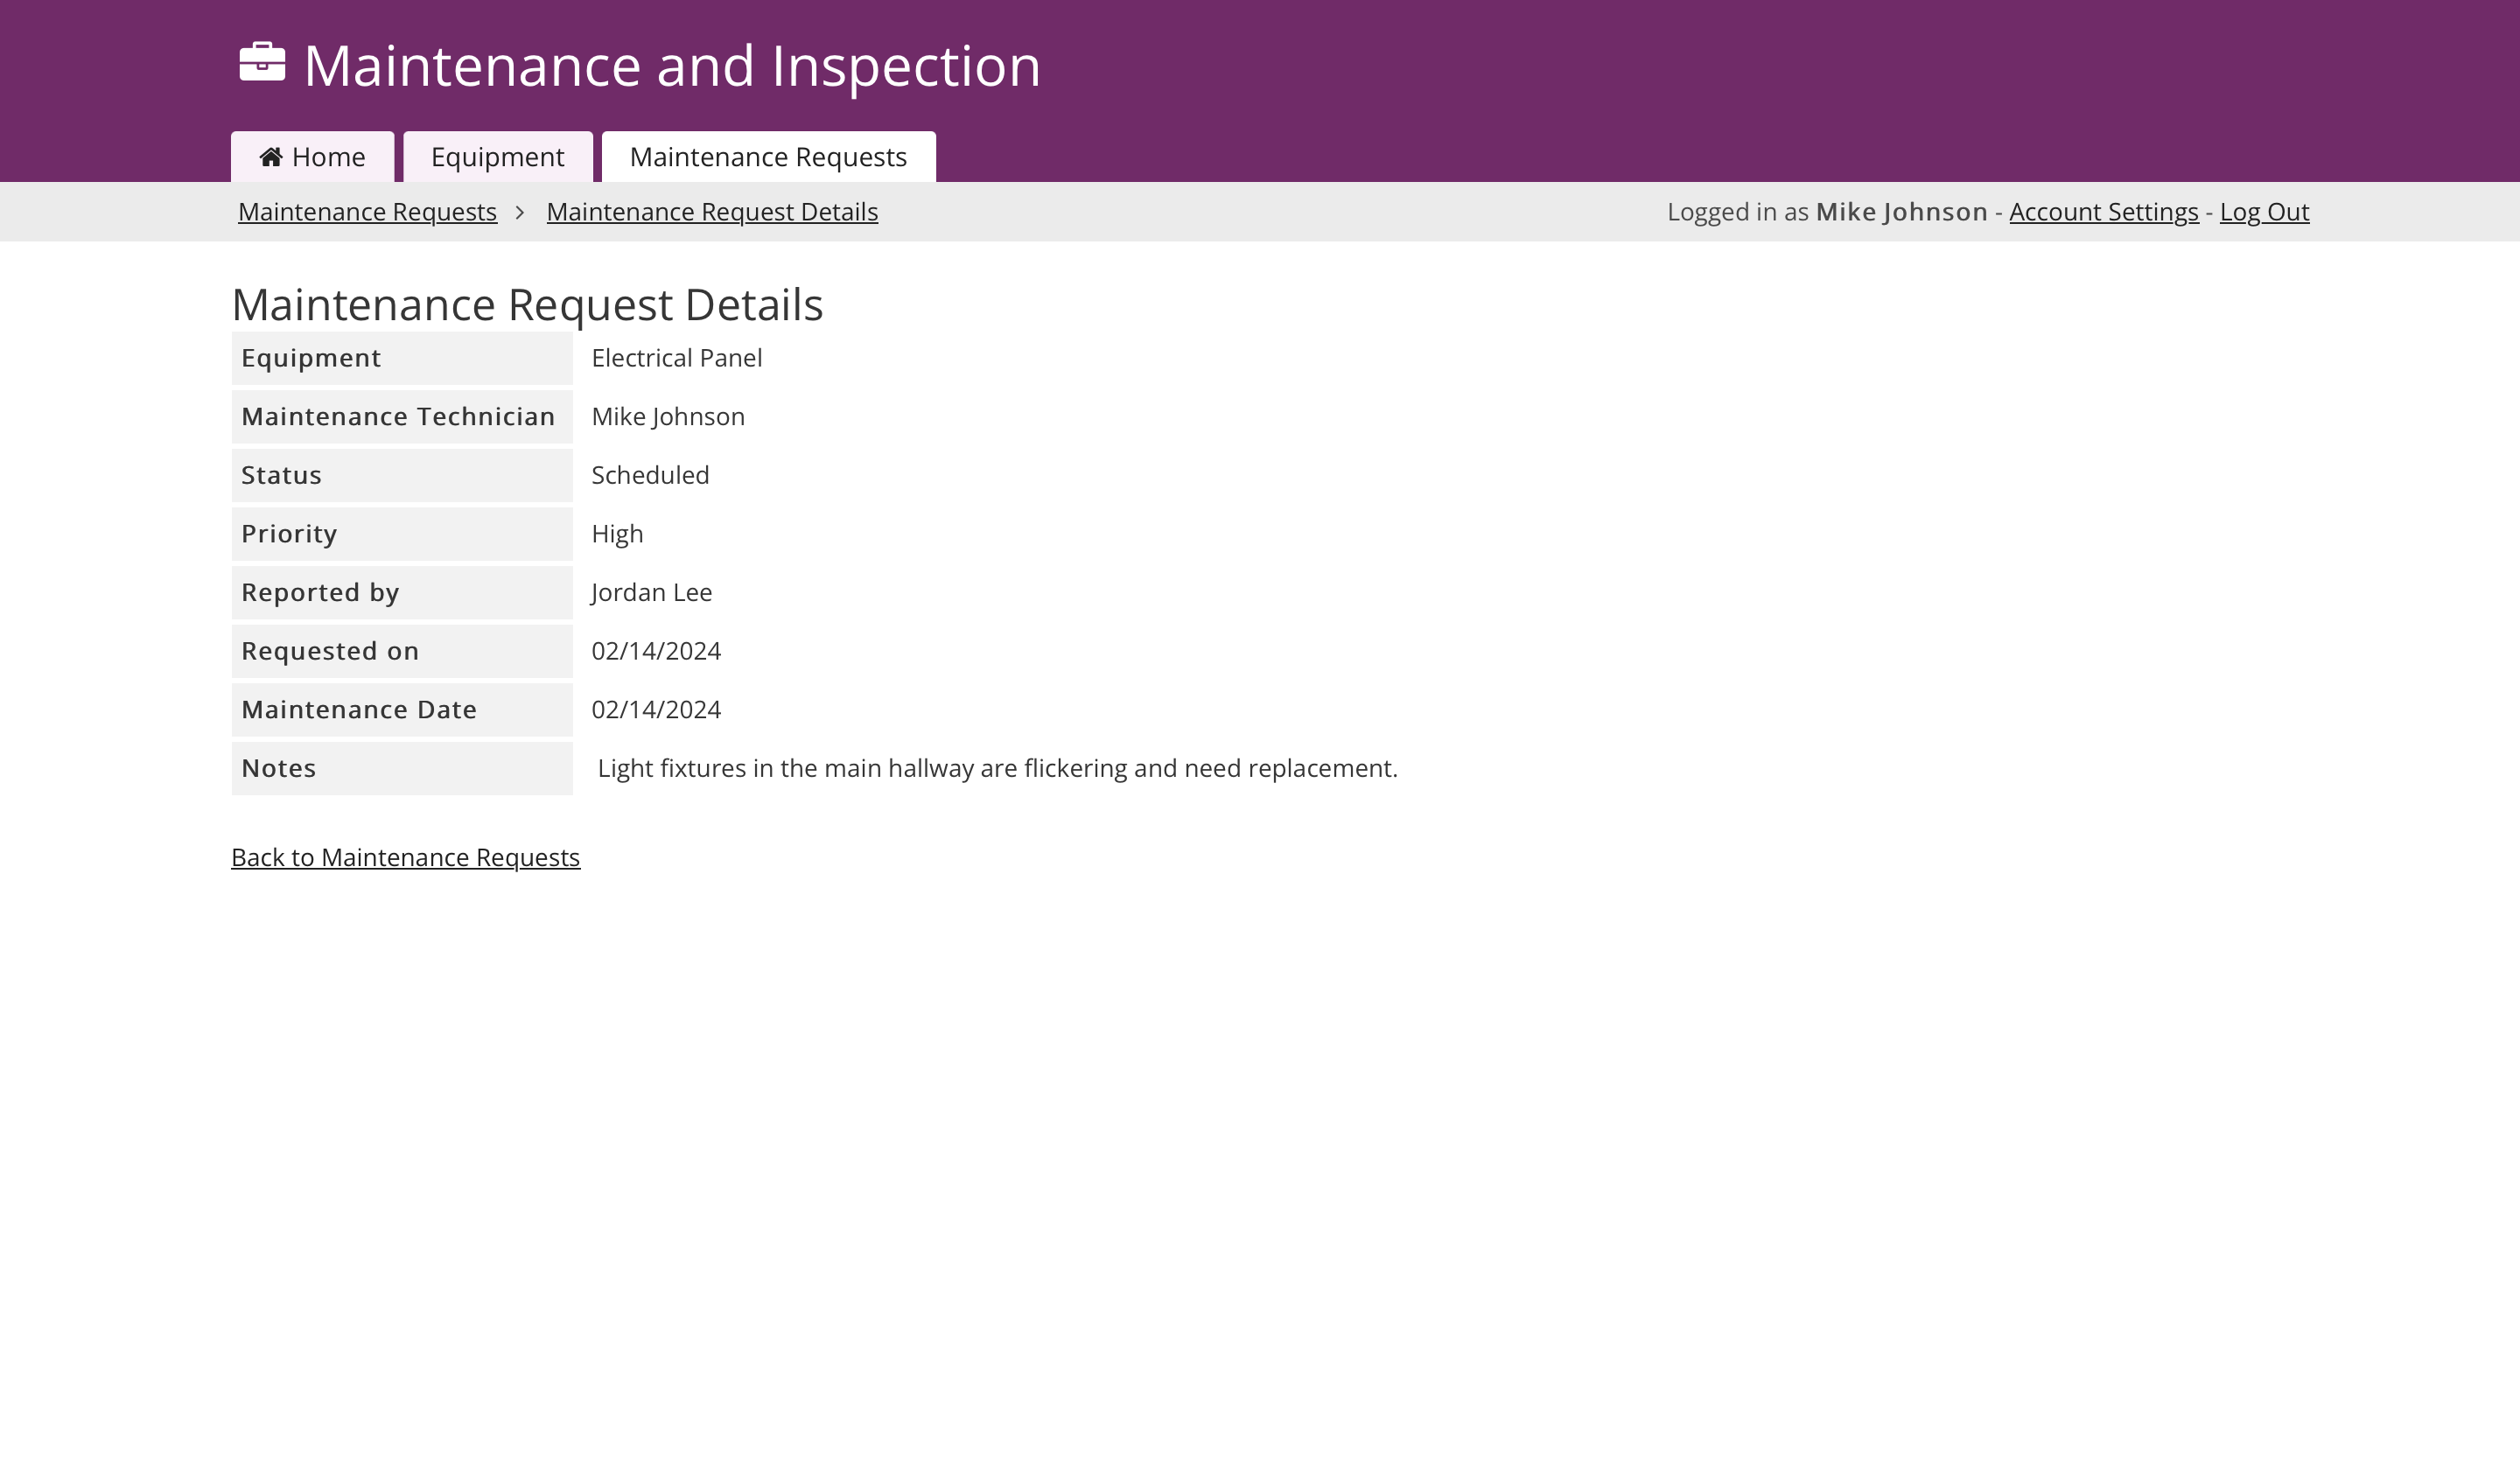
Task: Click the Maintenance Request Details breadcrumb
Action: click(712, 212)
